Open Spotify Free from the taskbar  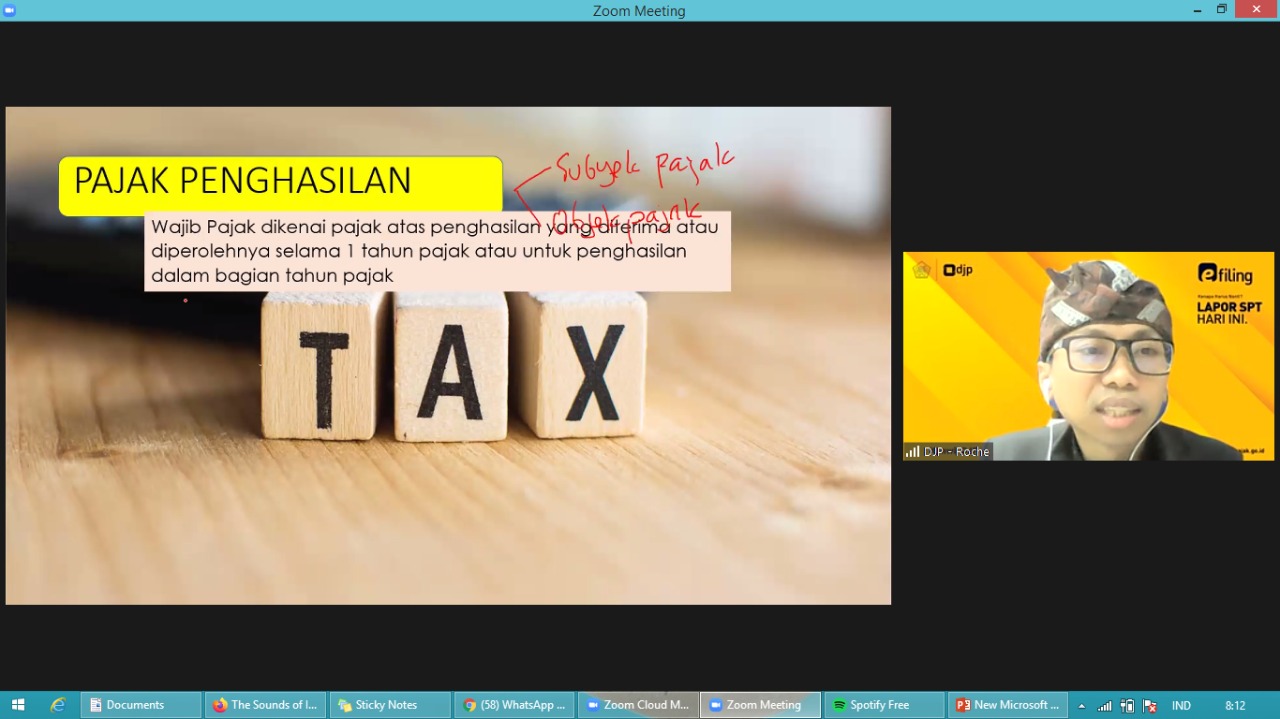point(884,705)
